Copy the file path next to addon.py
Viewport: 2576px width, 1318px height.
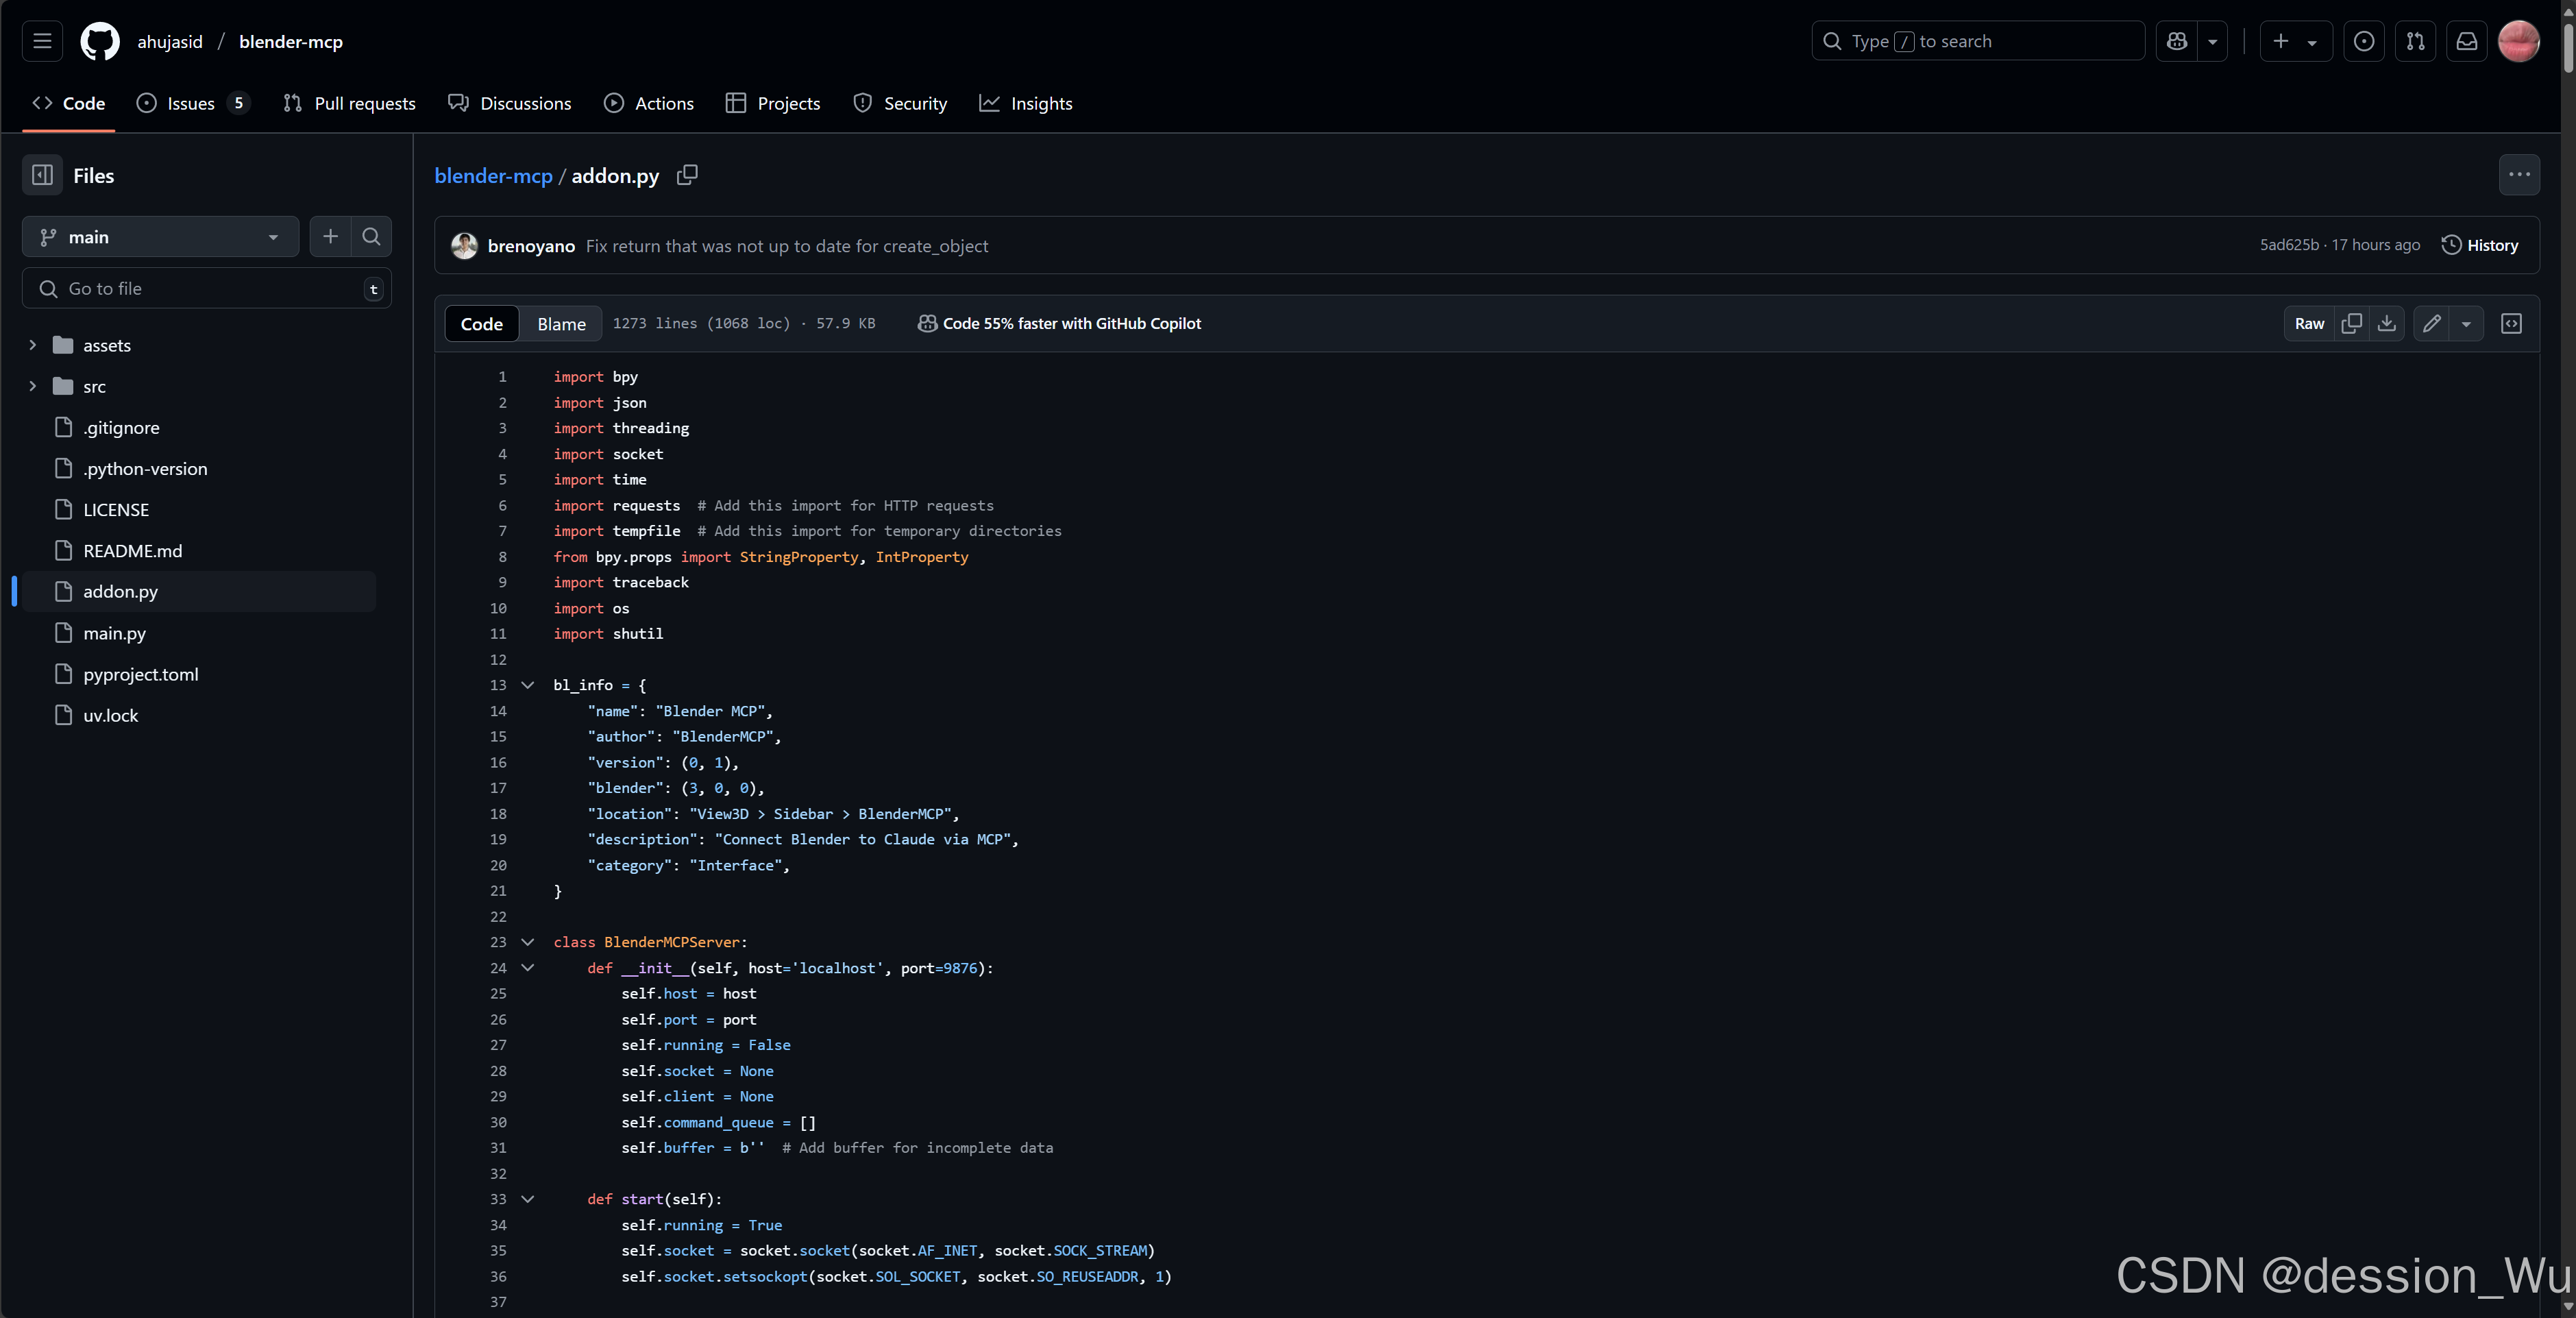point(687,175)
